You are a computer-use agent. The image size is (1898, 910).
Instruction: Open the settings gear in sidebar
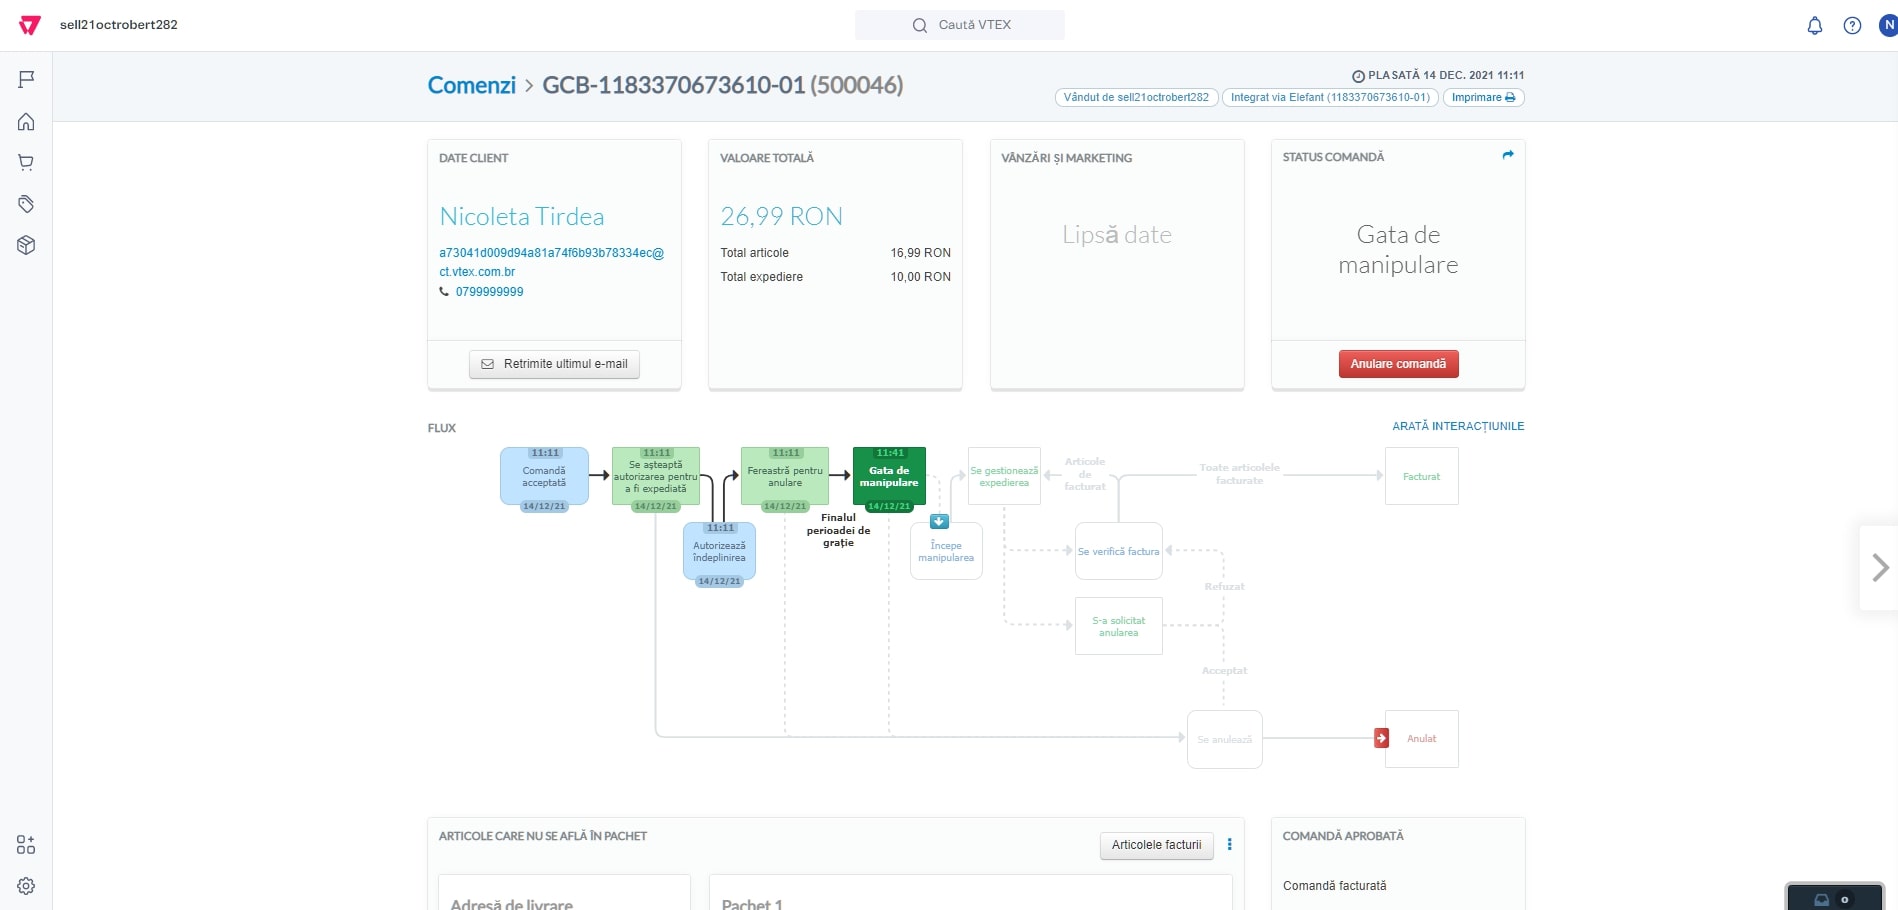click(x=26, y=886)
